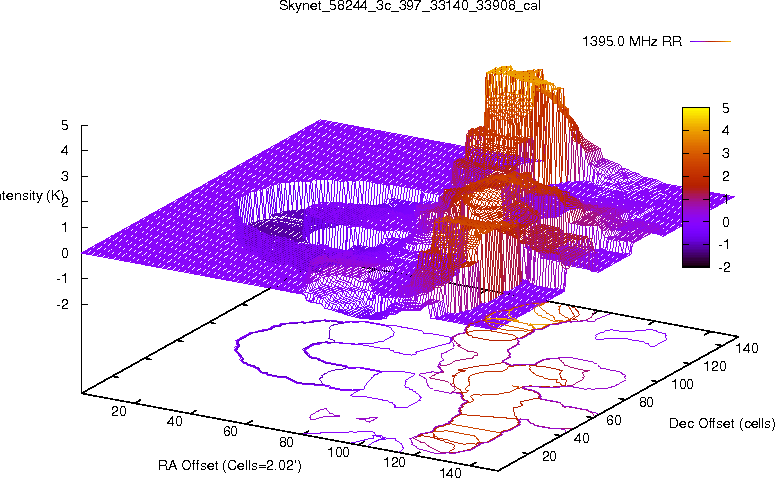
Task: Click the -1 tick on the Intensity axis
Action: (x=62, y=279)
